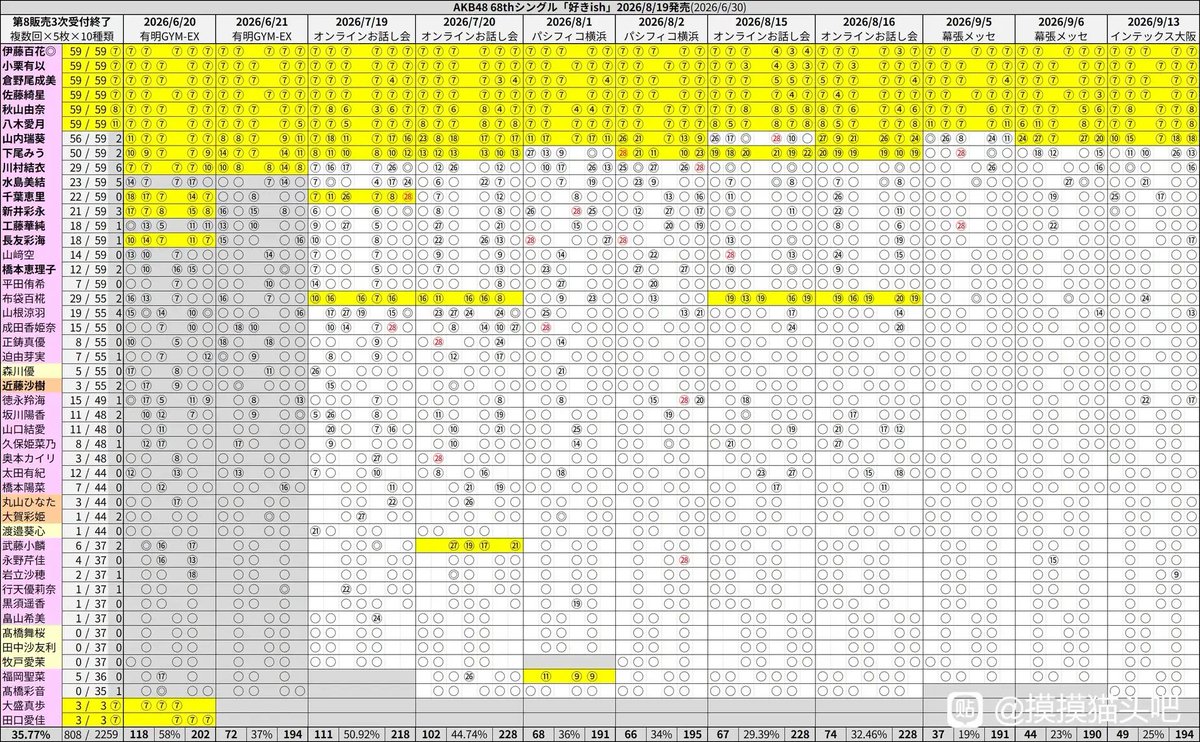Click member name 川村結衣
The height and width of the screenshot is (742, 1200).
pos(25,170)
